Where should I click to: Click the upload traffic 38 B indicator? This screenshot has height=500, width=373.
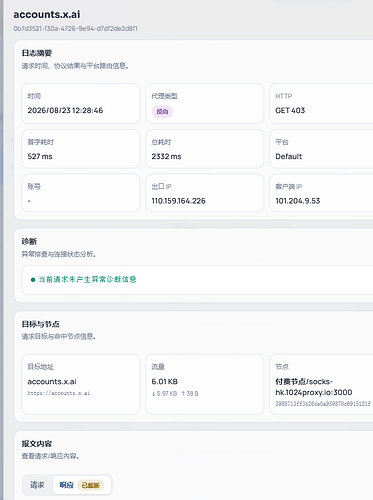point(190,394)
